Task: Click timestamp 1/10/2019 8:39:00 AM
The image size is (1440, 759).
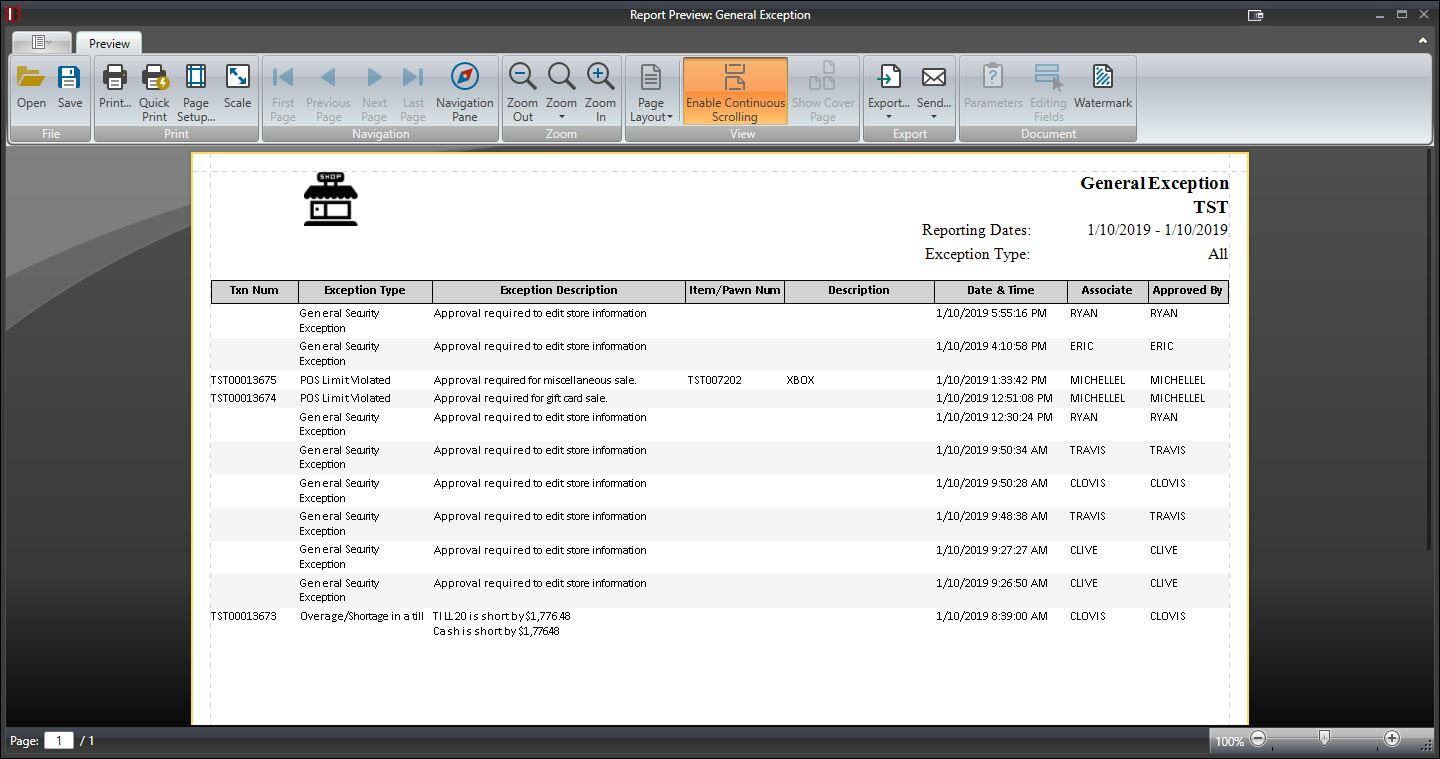Action: click(991, 616)
